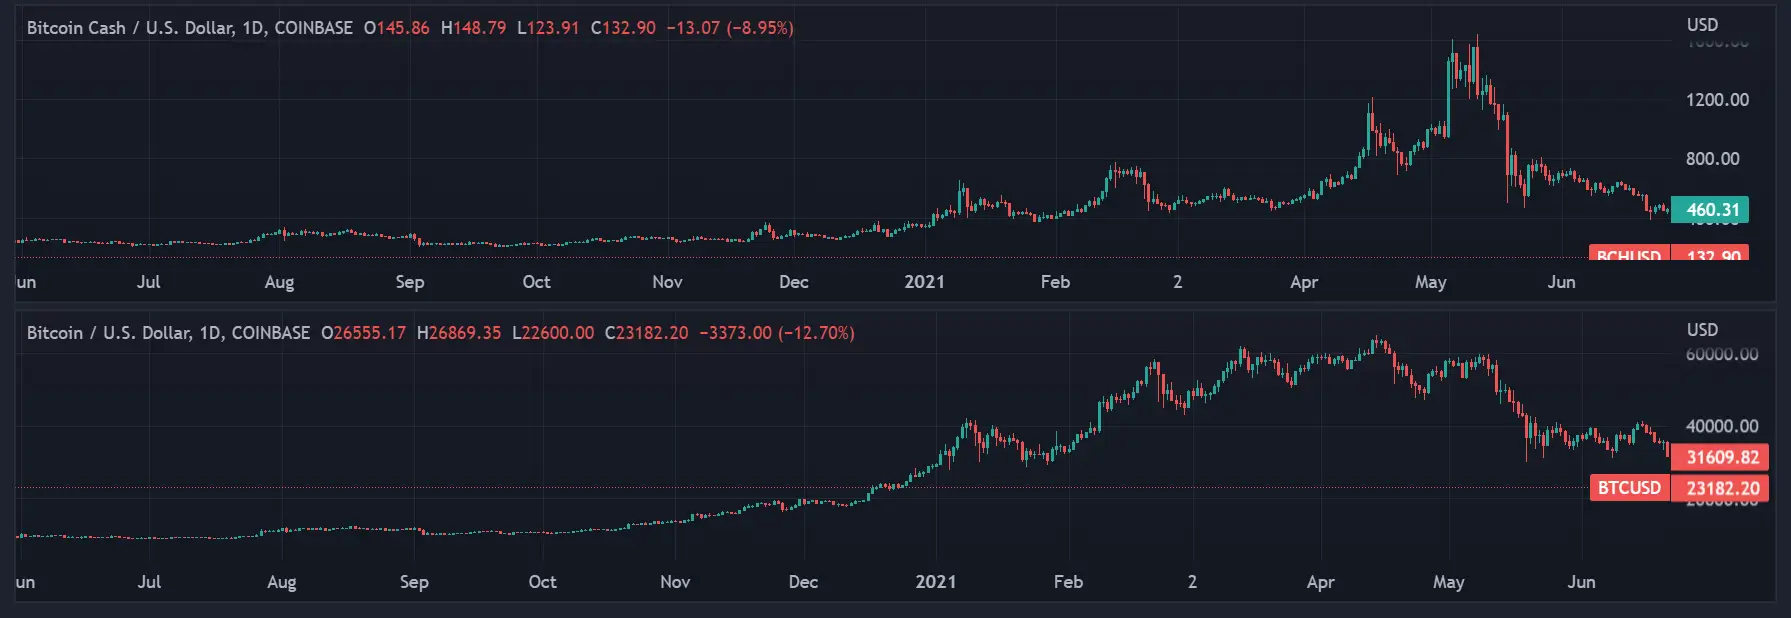Click 40000.00 on the Bitcoin price scale

pyautogui.click(x=1721, y=426)
